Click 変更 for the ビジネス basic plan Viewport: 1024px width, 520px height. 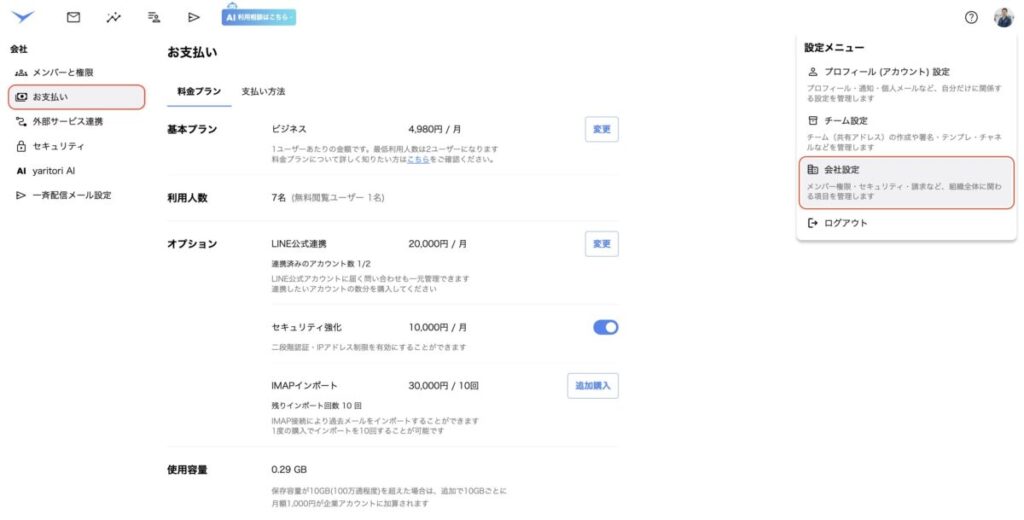coord(601,130)
